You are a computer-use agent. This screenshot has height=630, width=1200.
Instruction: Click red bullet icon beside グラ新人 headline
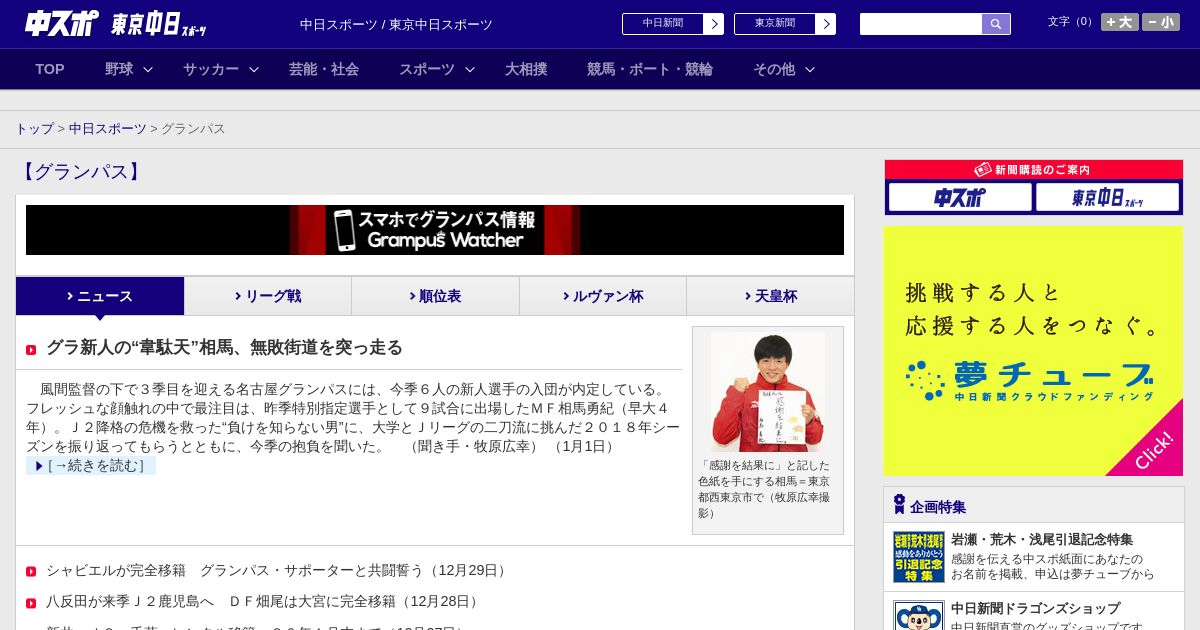(x=31, y=349)
